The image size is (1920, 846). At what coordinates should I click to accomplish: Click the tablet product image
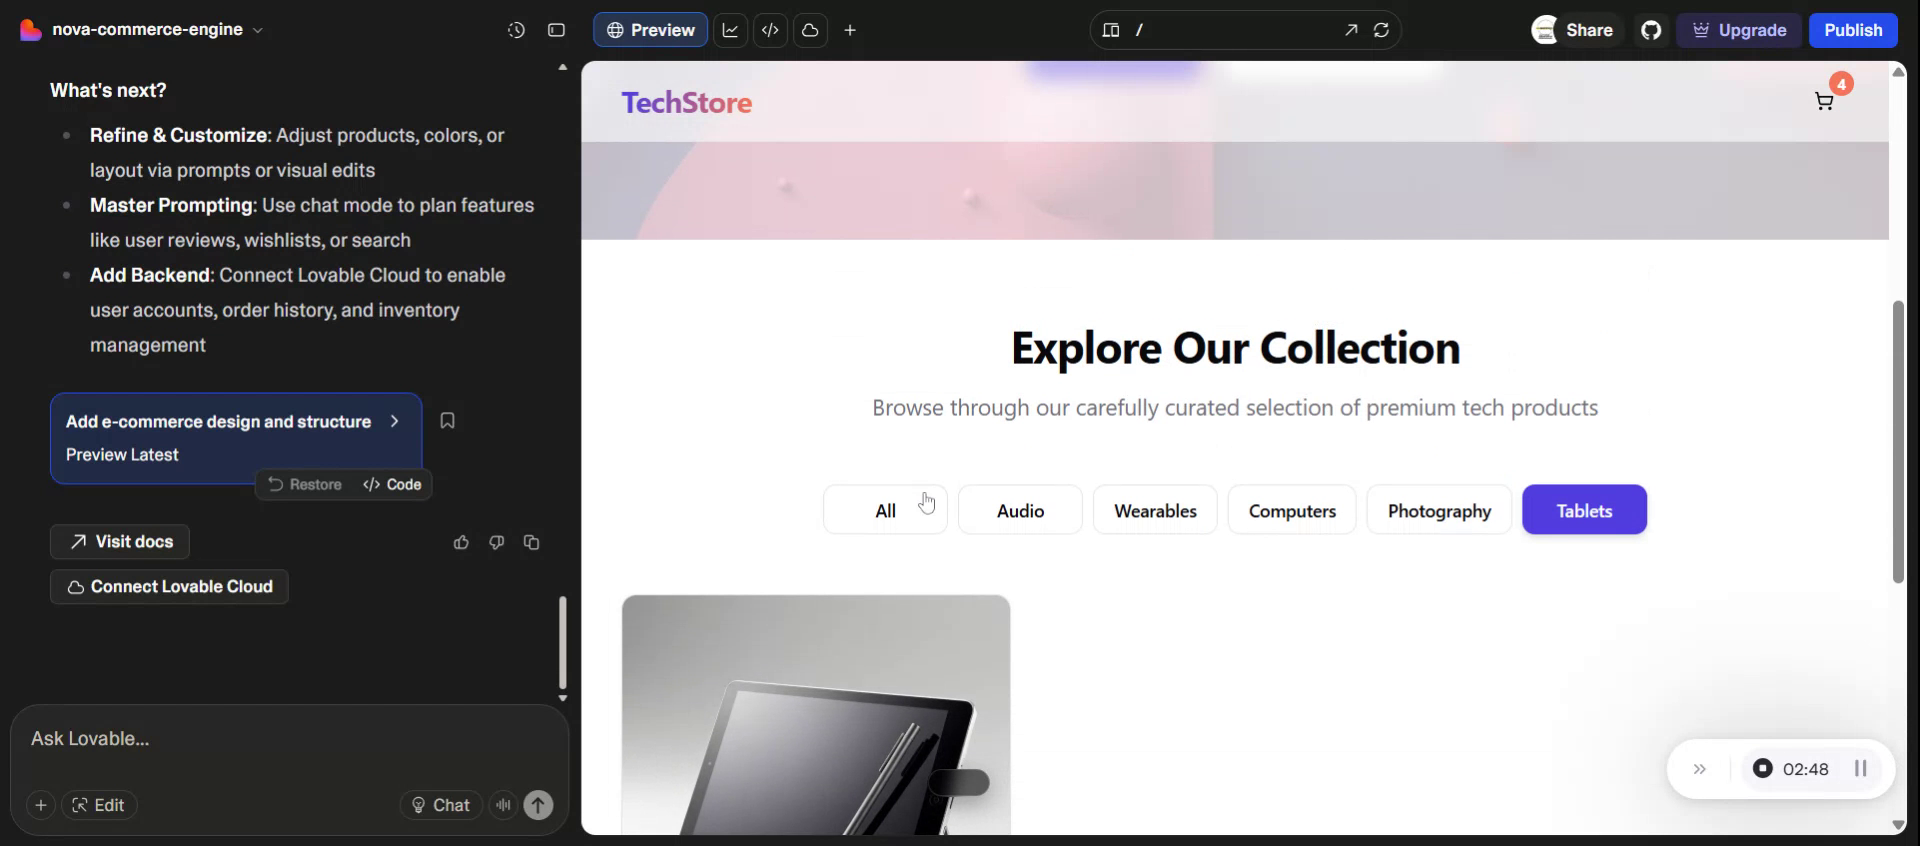pos(816,715)
